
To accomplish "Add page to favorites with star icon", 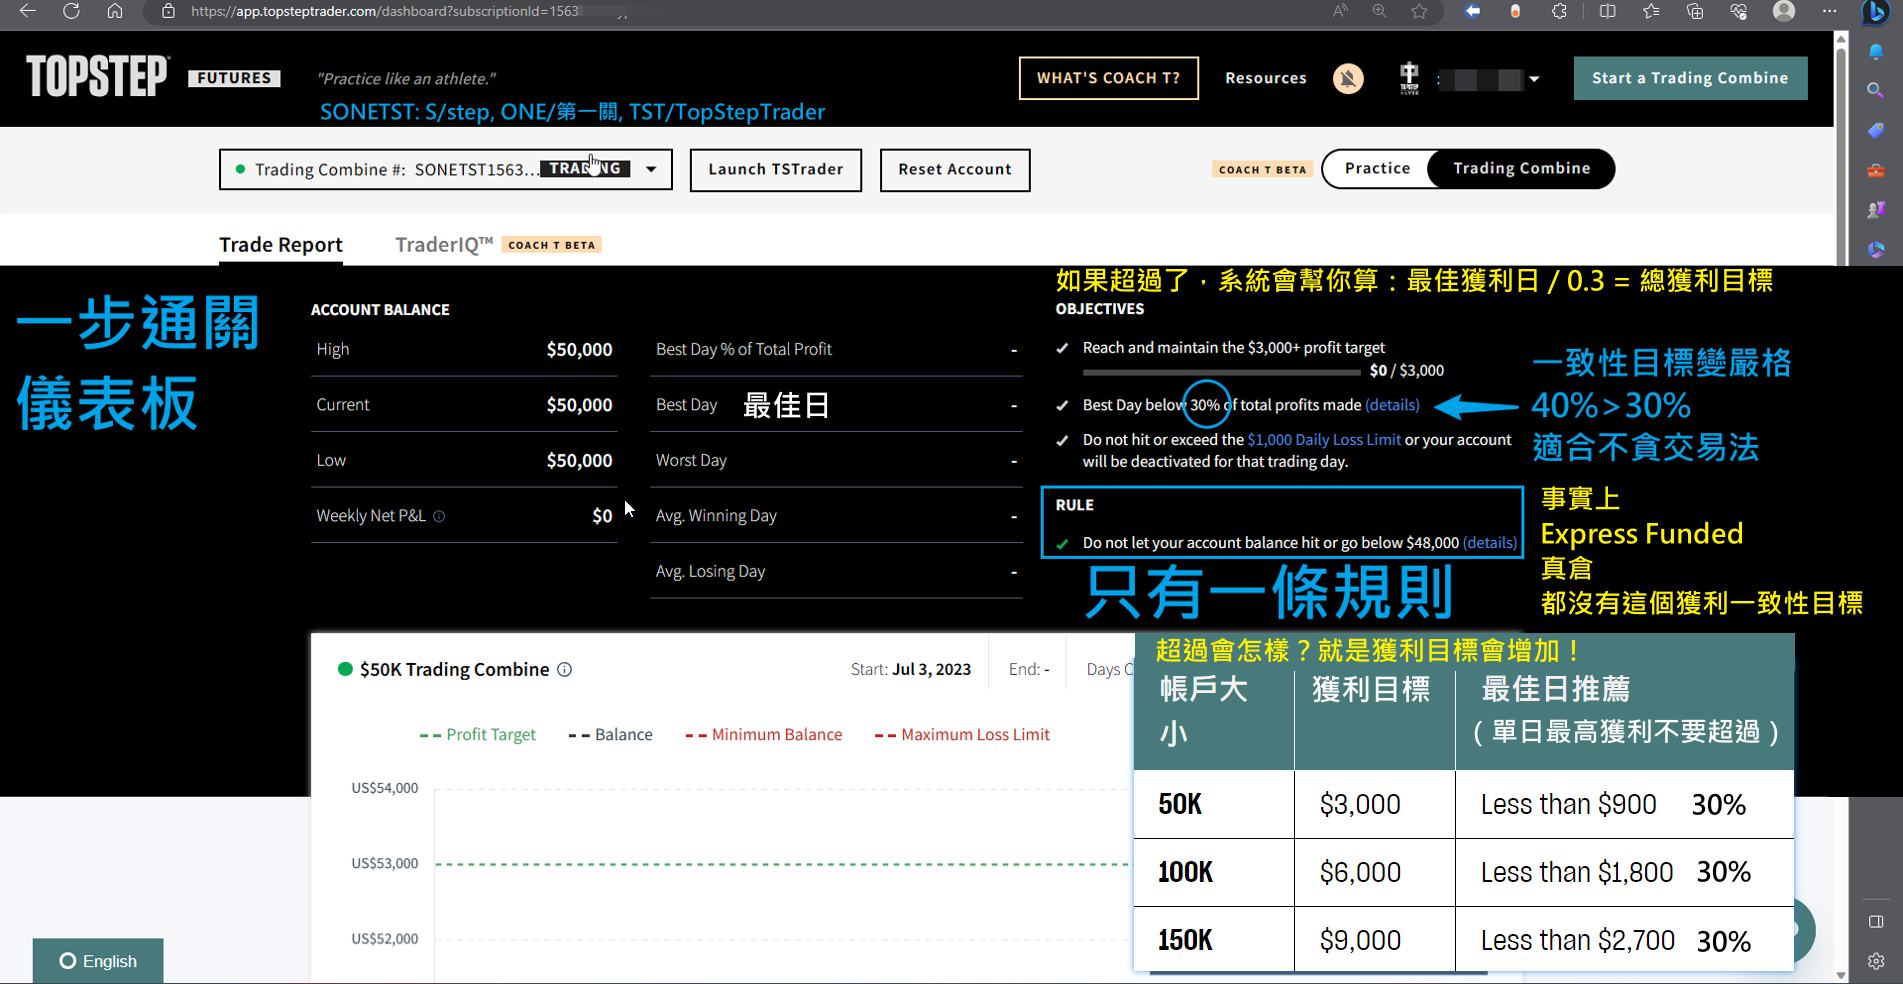I will point(1419,11).
